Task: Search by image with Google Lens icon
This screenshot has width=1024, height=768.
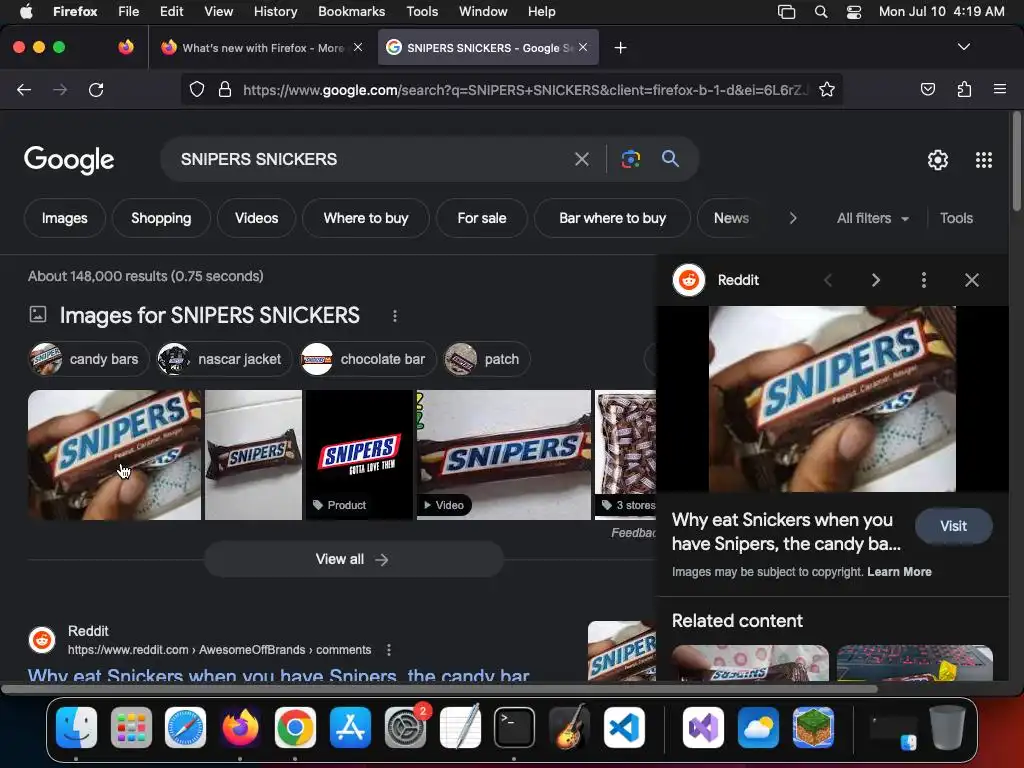Action: point(631,159)
